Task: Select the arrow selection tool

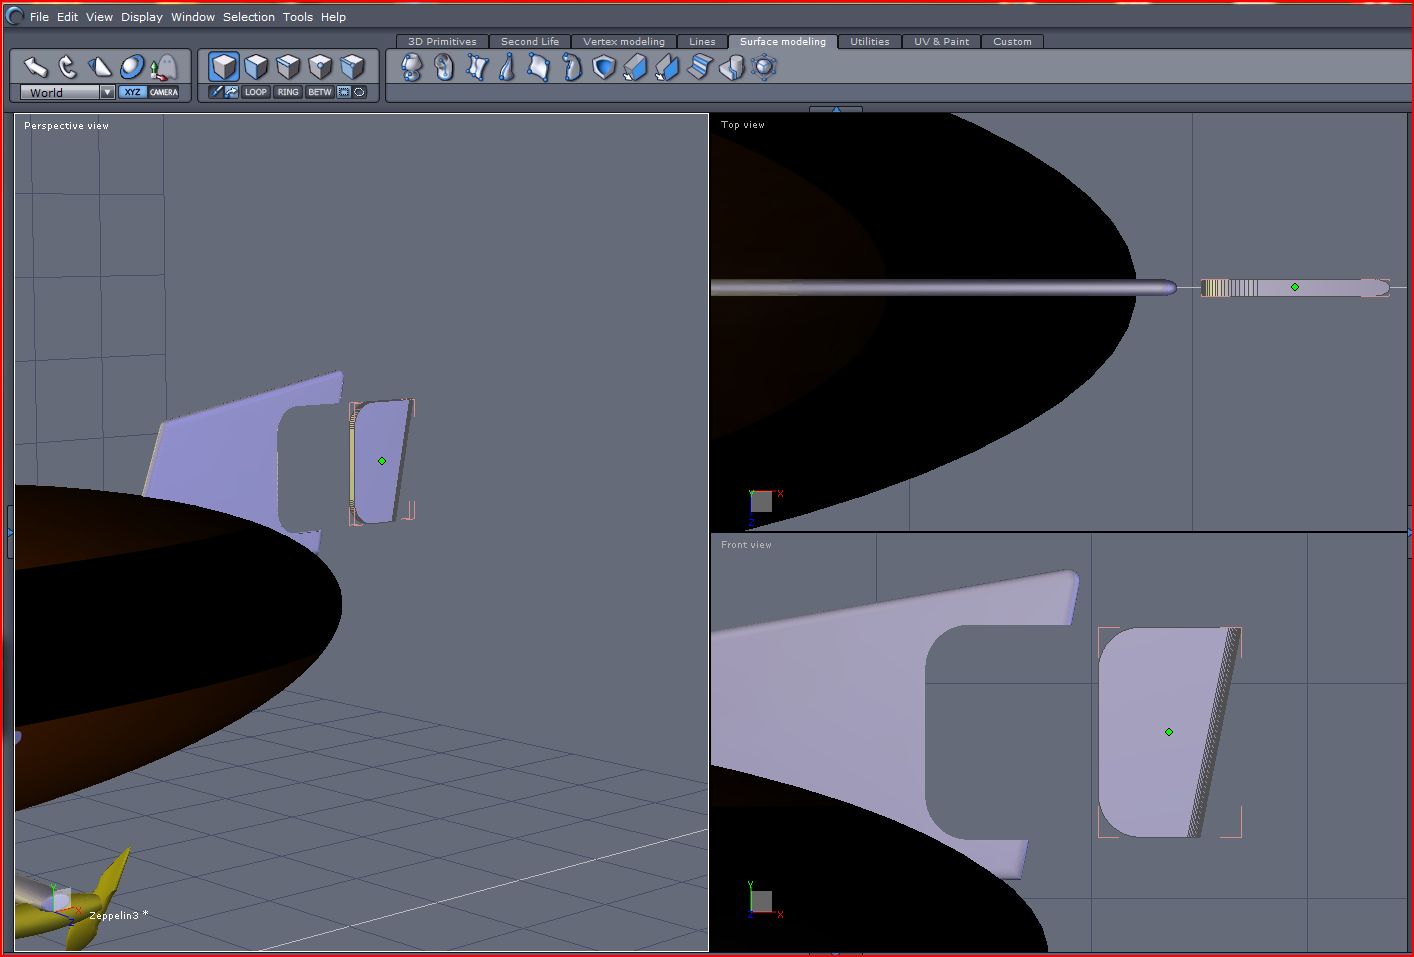Action: click(x=36, y=67)
